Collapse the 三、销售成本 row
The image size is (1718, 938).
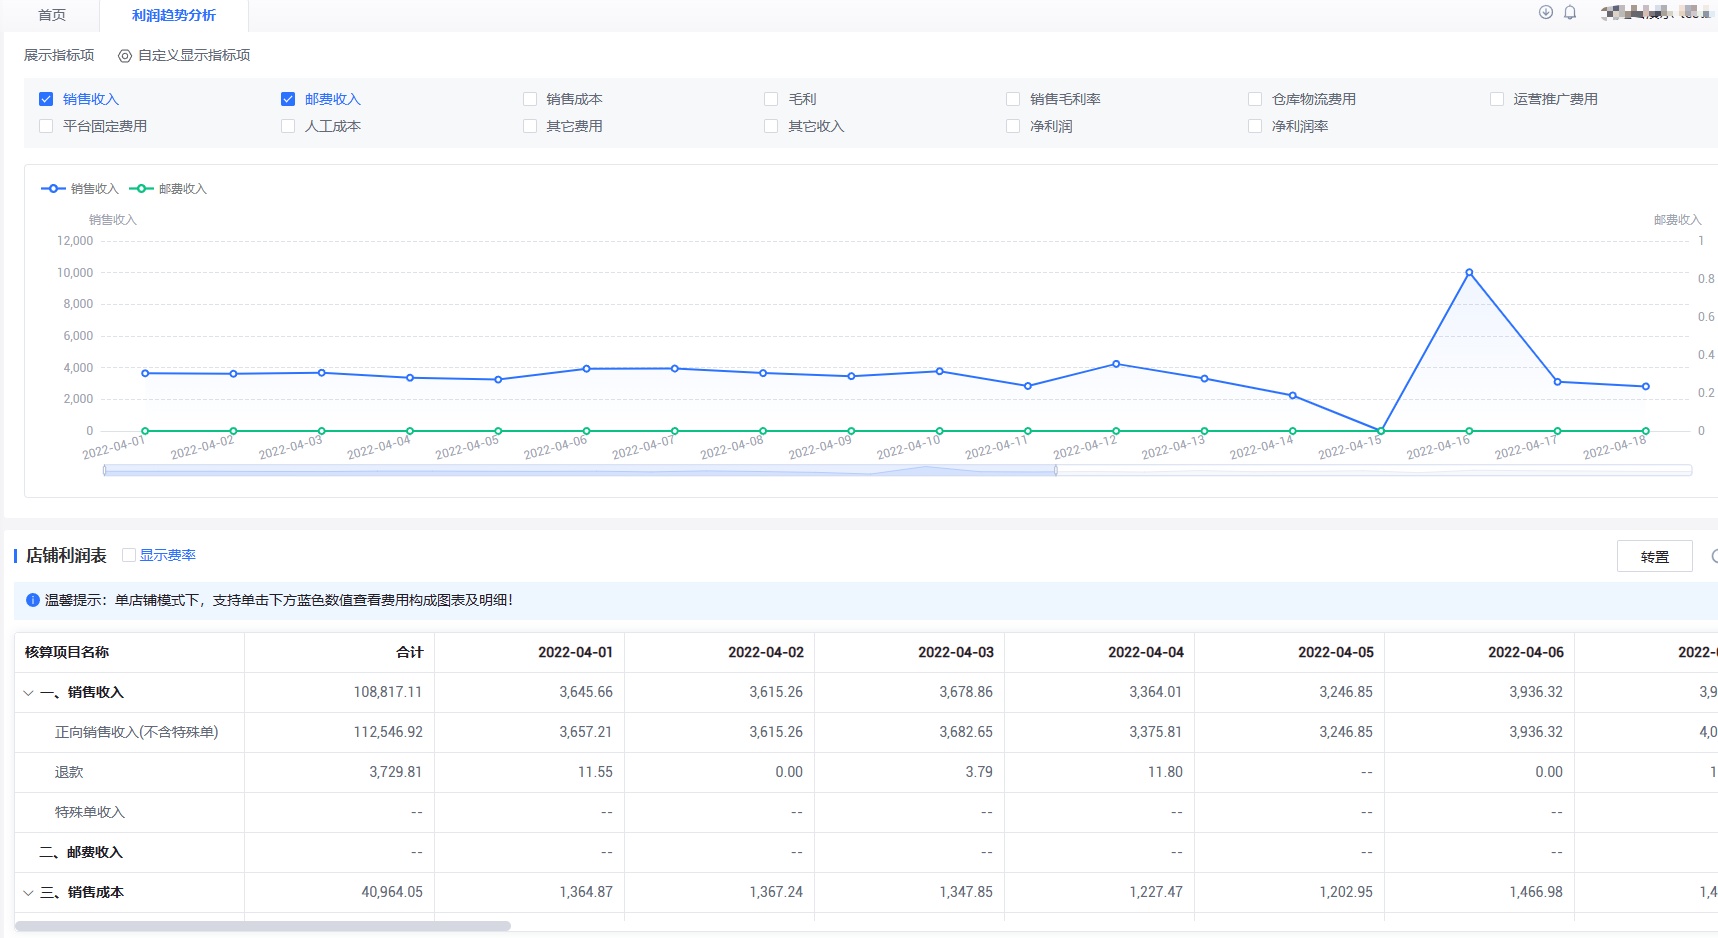(x=28, y=892)
